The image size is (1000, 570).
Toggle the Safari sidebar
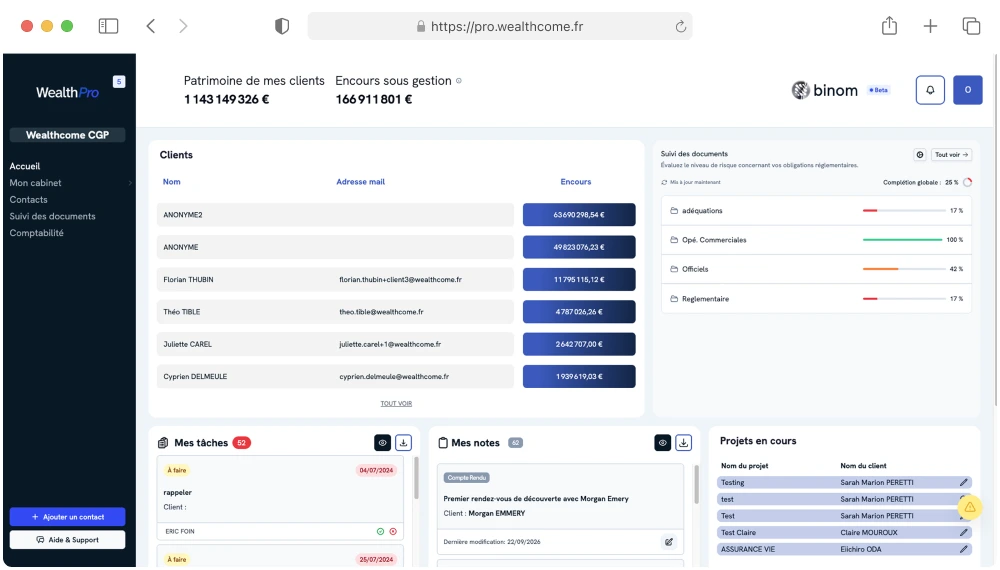108,26
